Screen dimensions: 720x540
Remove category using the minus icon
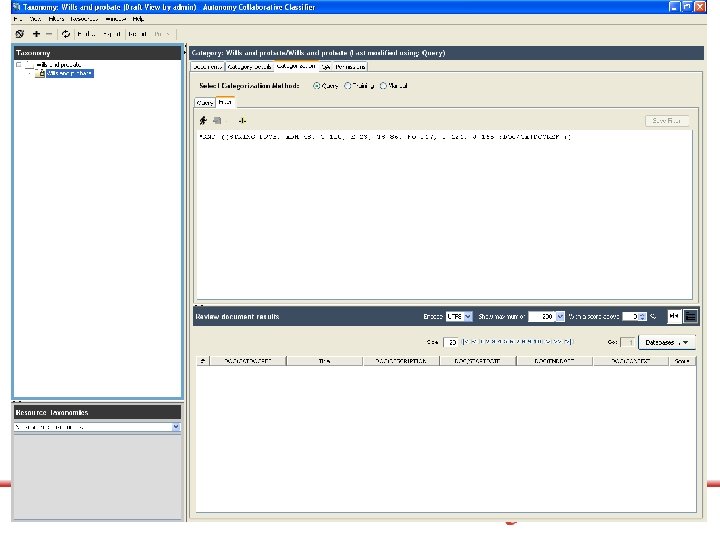pyautogui.click(x=49, y=34)
